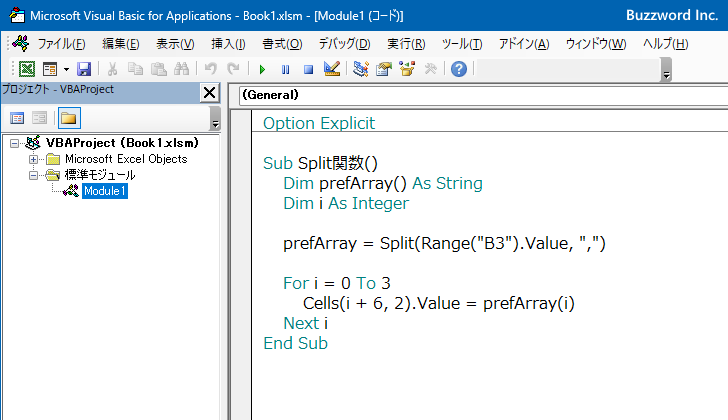The height and width of the screenshot is (420, 728).
Task: Click the Dim i As Integer line
Action: point(346,203)
